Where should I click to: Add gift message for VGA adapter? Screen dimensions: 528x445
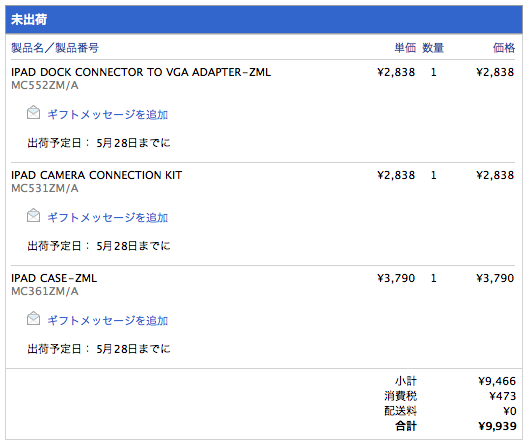[107, 114]
